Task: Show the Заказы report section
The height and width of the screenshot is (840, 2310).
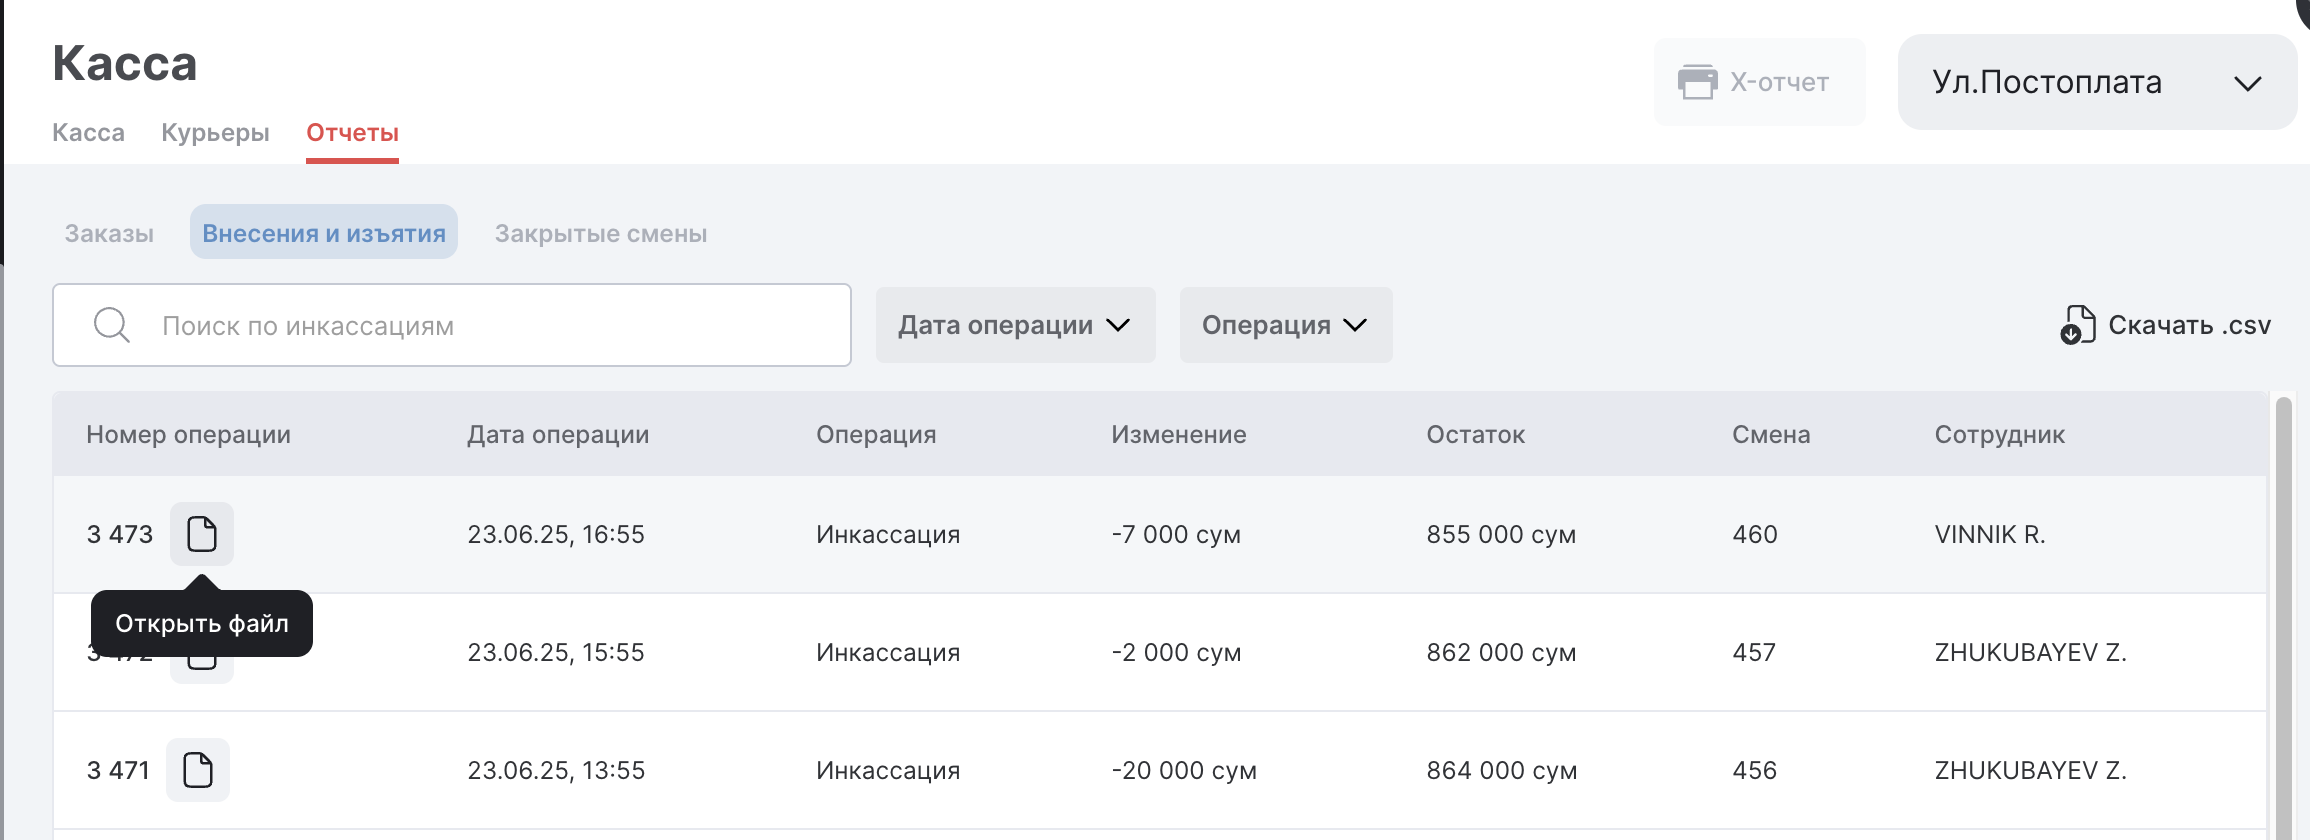Action: tap(109, 233)
